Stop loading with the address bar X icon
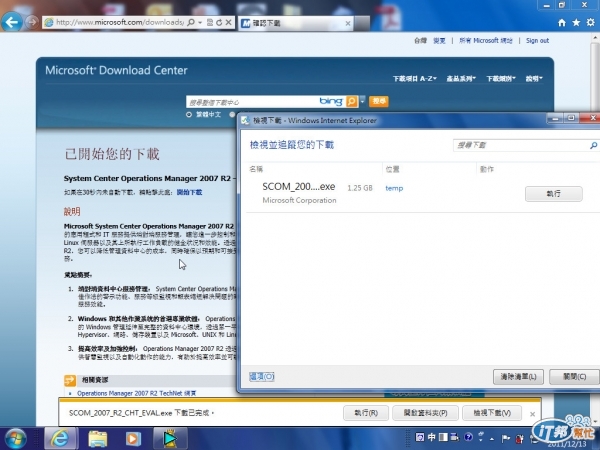 click(228, 23)
